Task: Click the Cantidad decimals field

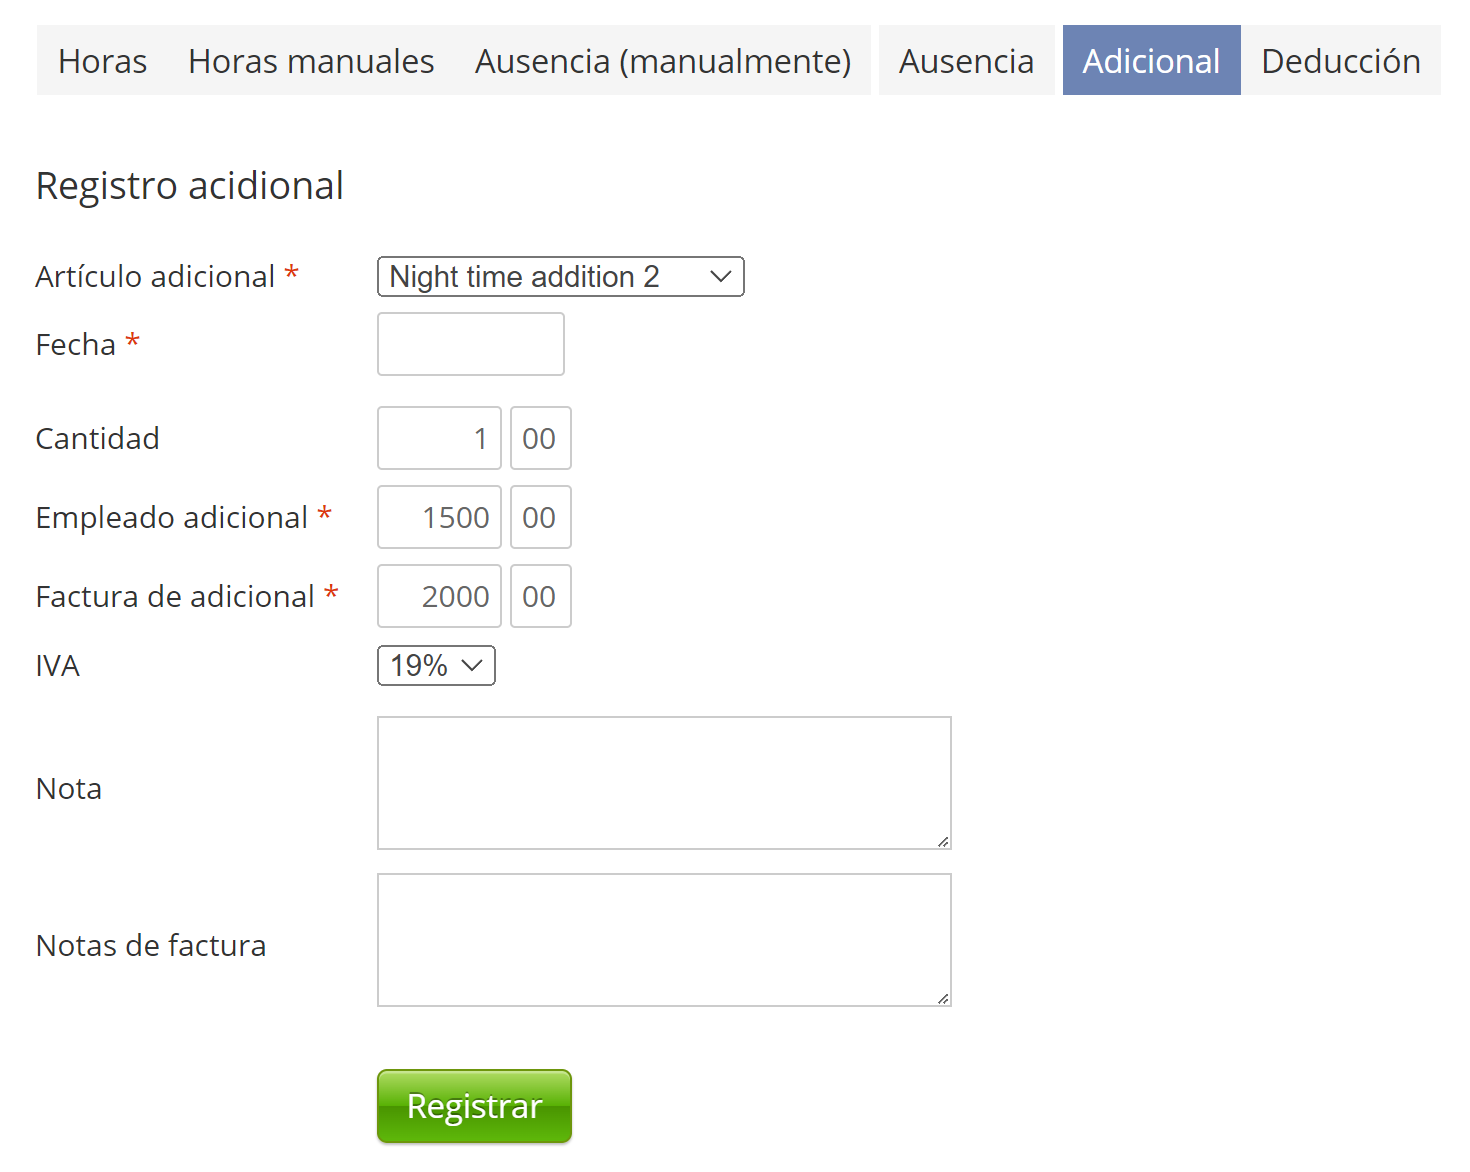Action: click(540, 438)
